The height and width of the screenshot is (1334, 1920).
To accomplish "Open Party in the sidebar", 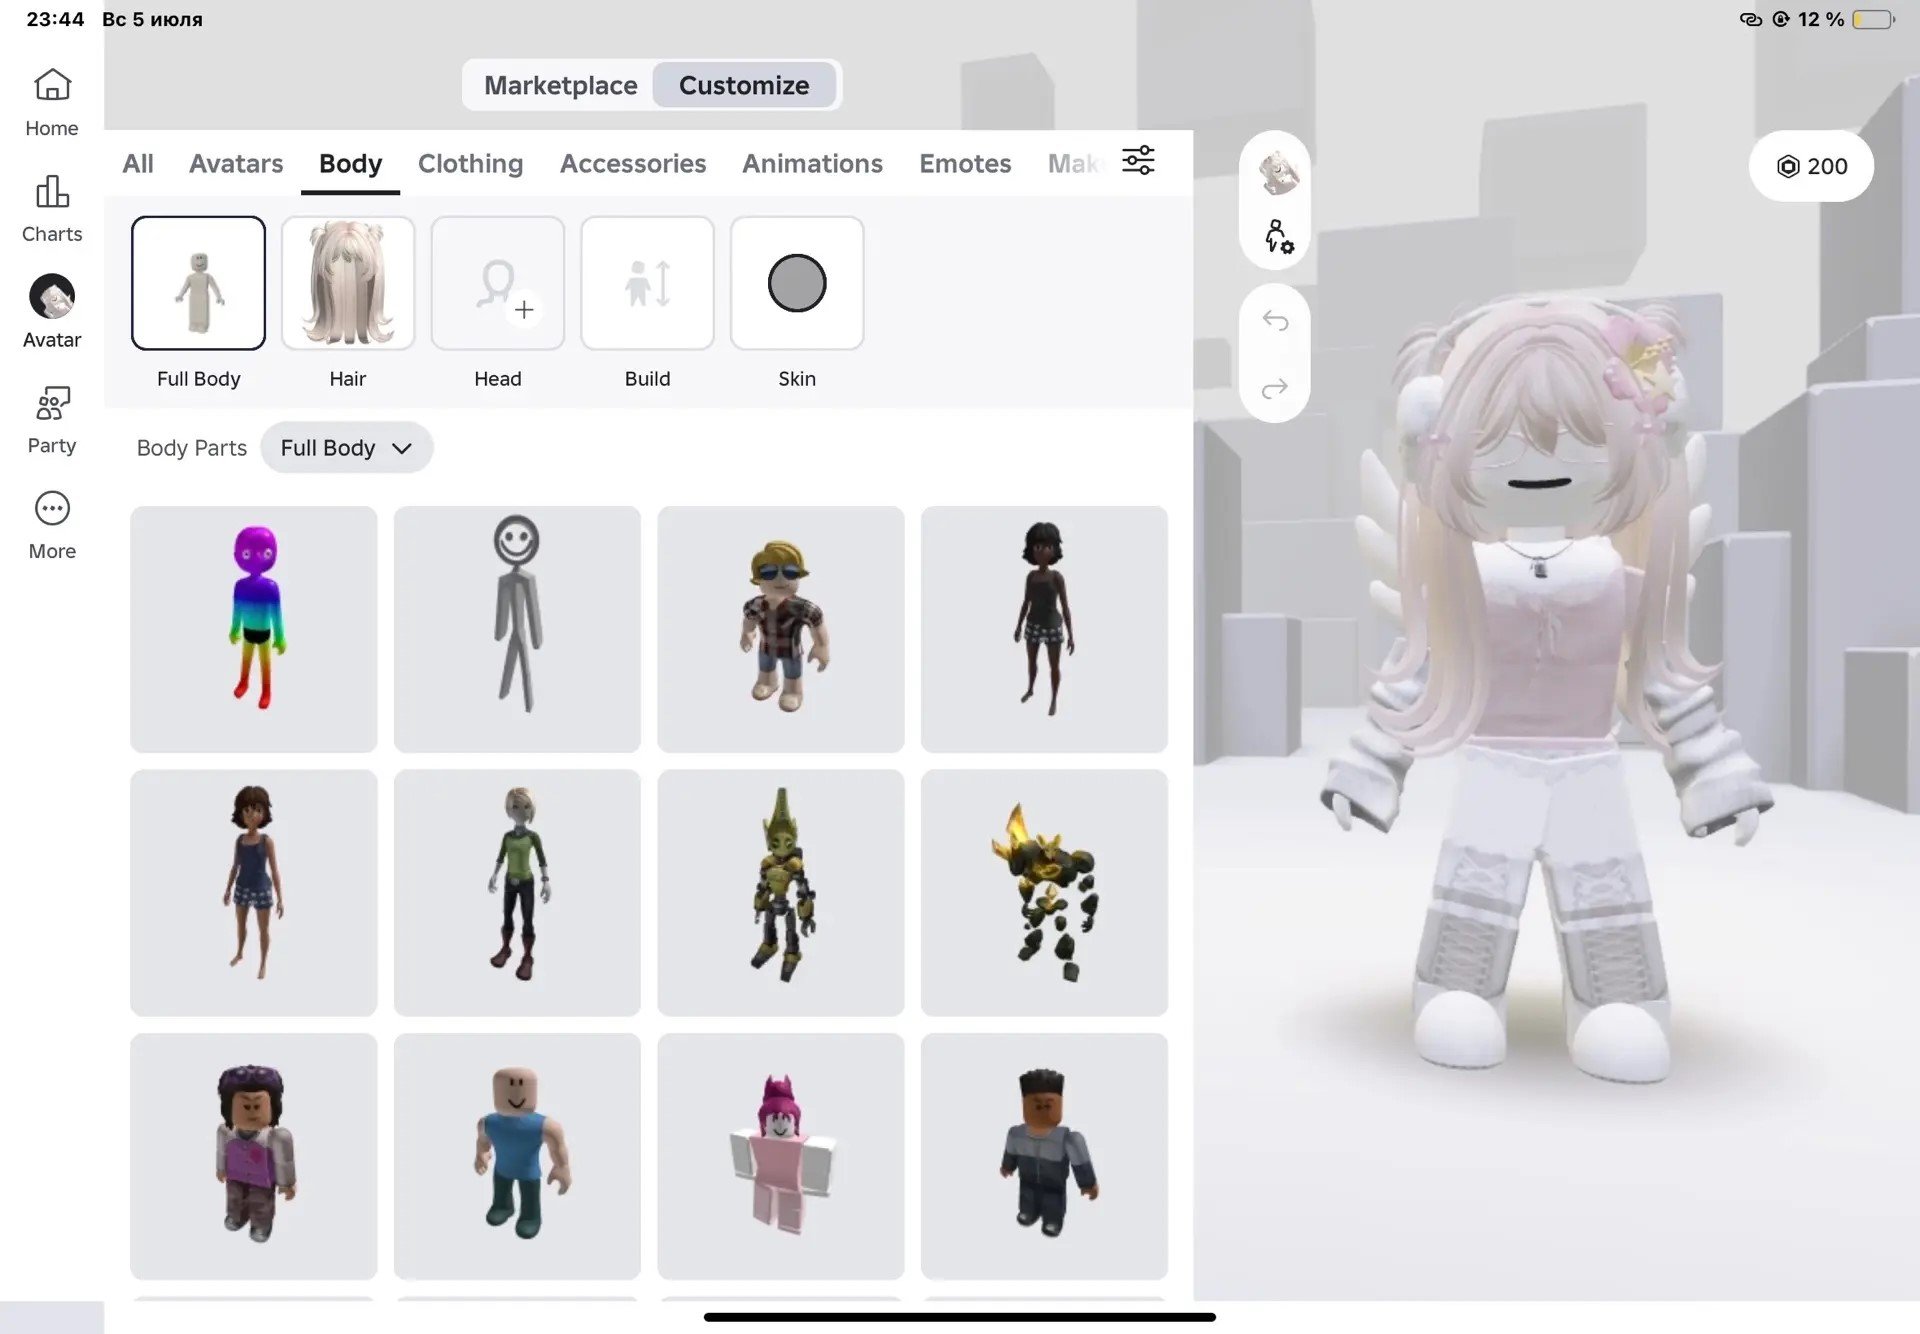I will [x=52, y=420].
